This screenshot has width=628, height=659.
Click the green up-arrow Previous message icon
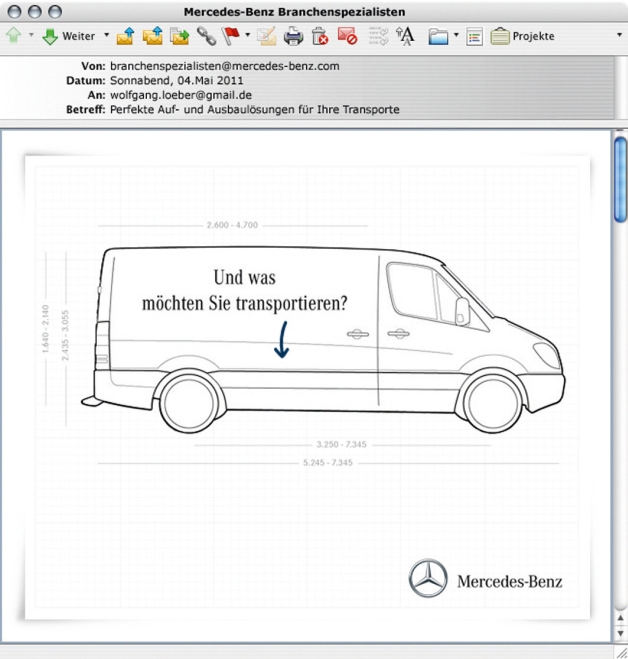(x=13, y=36)
